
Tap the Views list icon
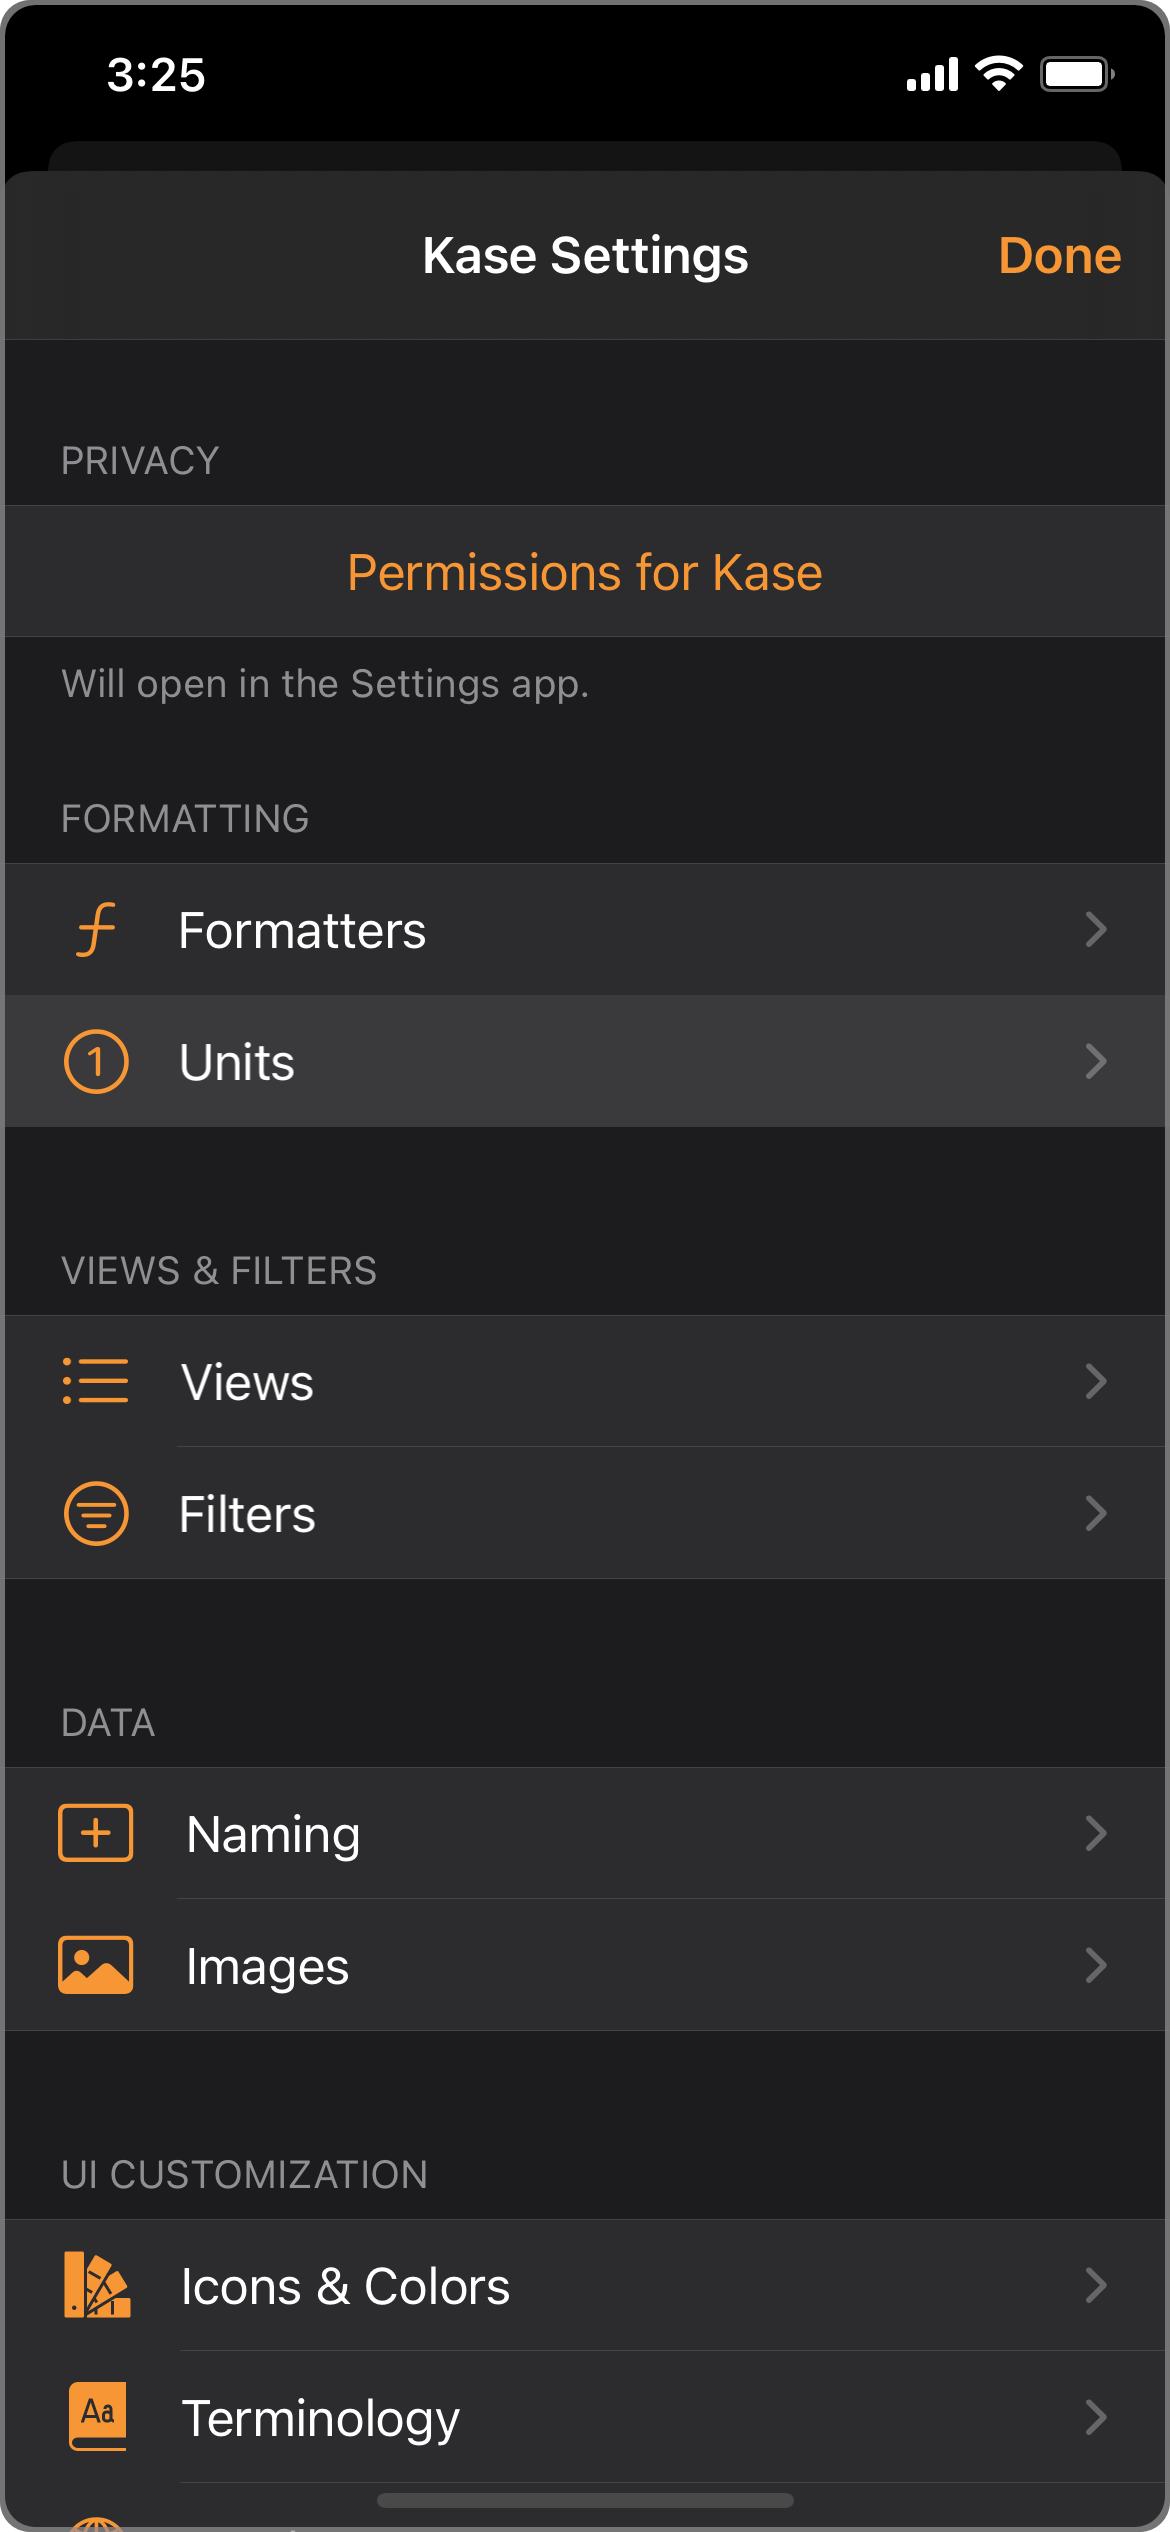96,1381
